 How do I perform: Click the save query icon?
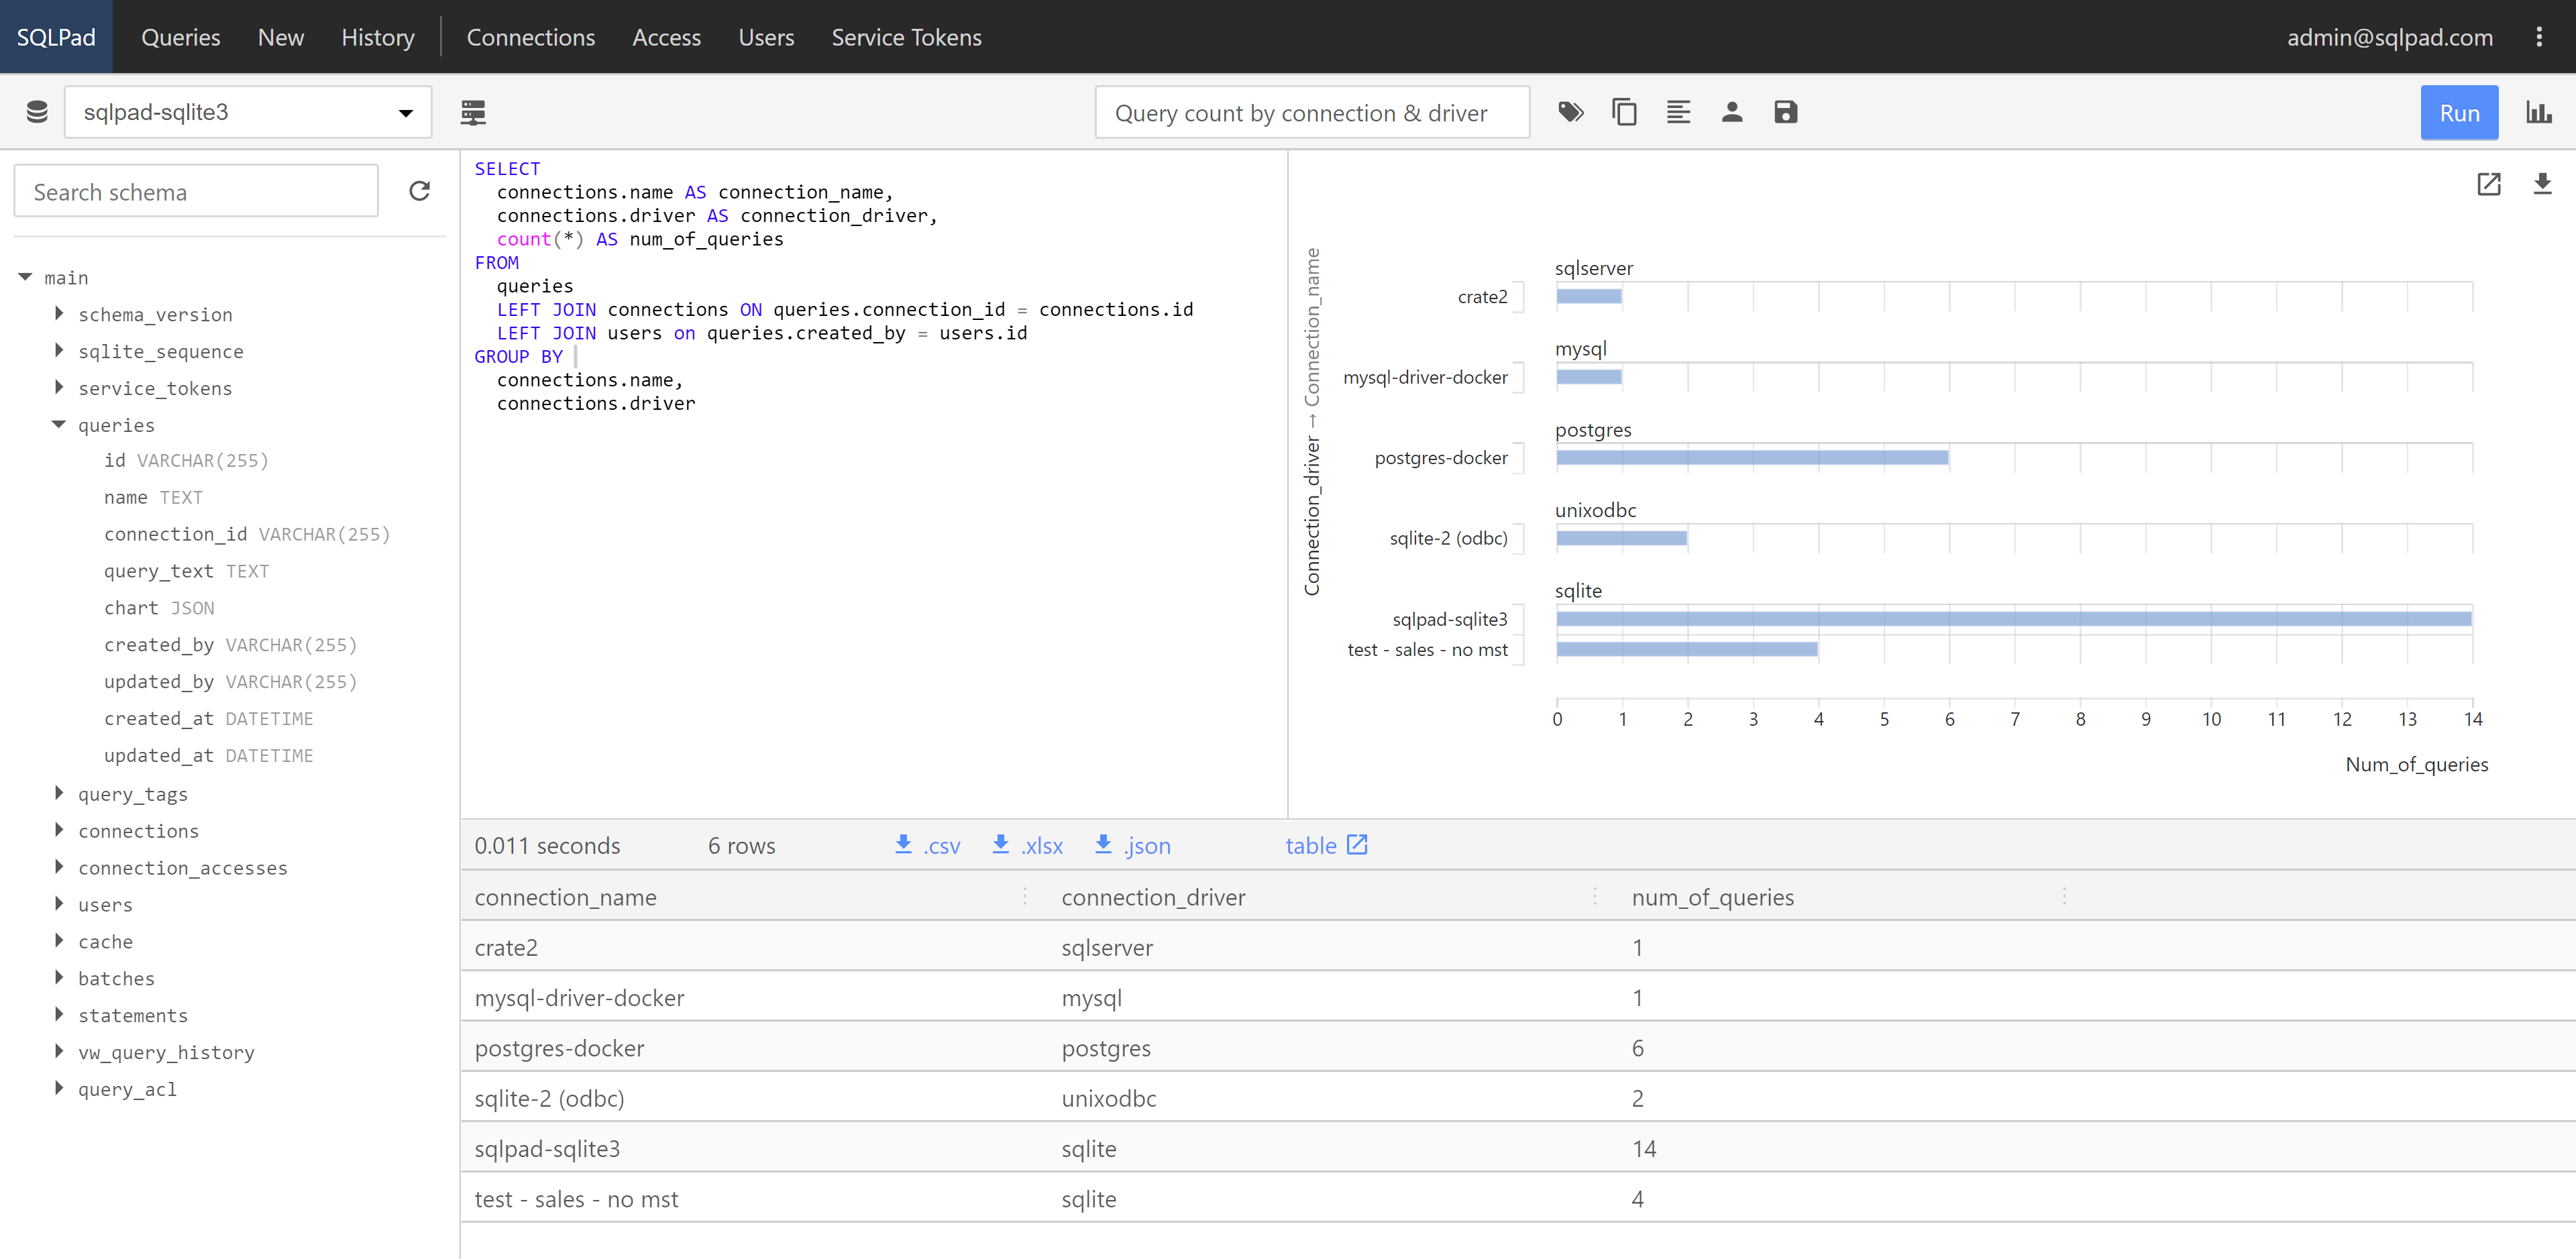(1785, 112)
